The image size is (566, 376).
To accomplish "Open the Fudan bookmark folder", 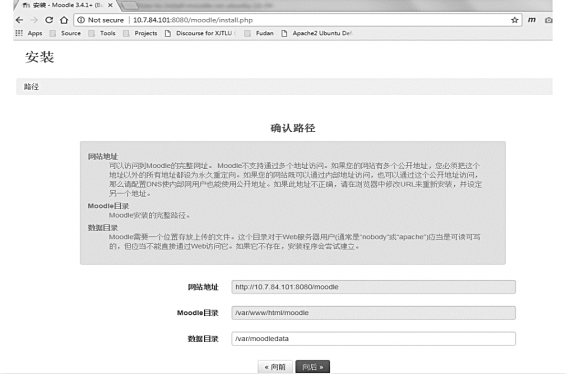I will [259, 33].
